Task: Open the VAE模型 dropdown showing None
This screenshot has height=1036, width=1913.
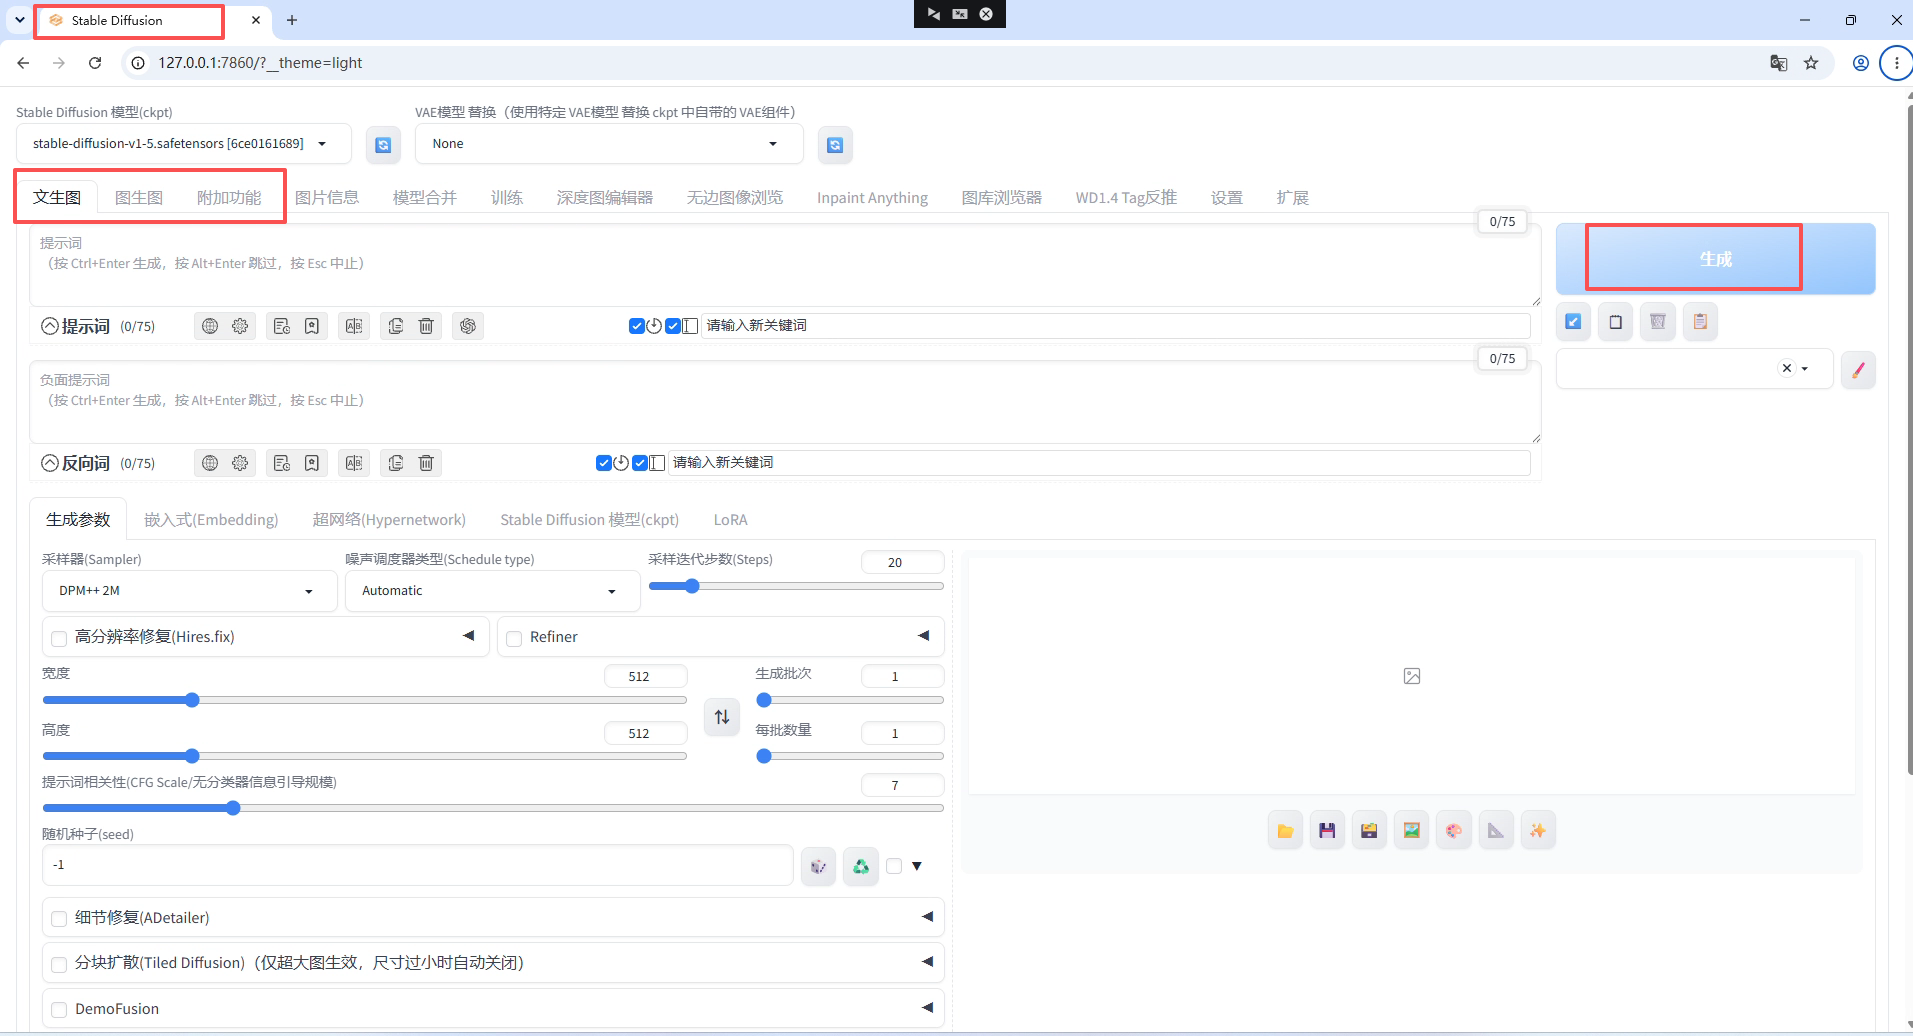Action: point(609,144)
